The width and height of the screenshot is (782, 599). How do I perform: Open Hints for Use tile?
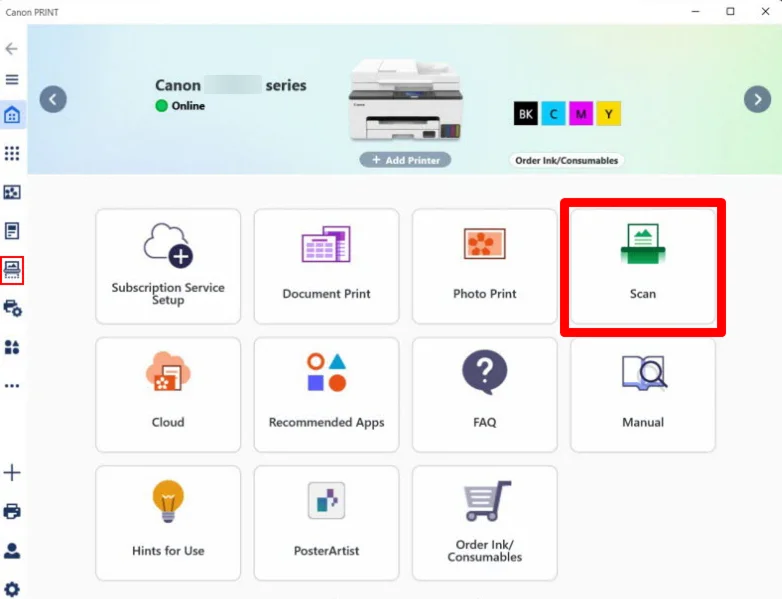tap(168, 522)
